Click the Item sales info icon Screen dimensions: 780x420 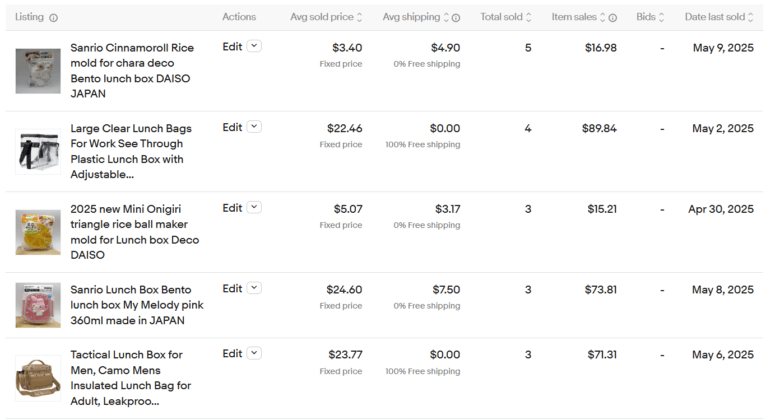(x=613, y=17)
